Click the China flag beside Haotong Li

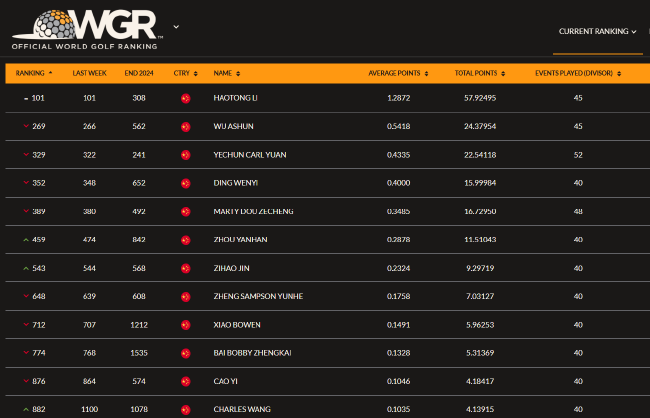tap(186, 98)
